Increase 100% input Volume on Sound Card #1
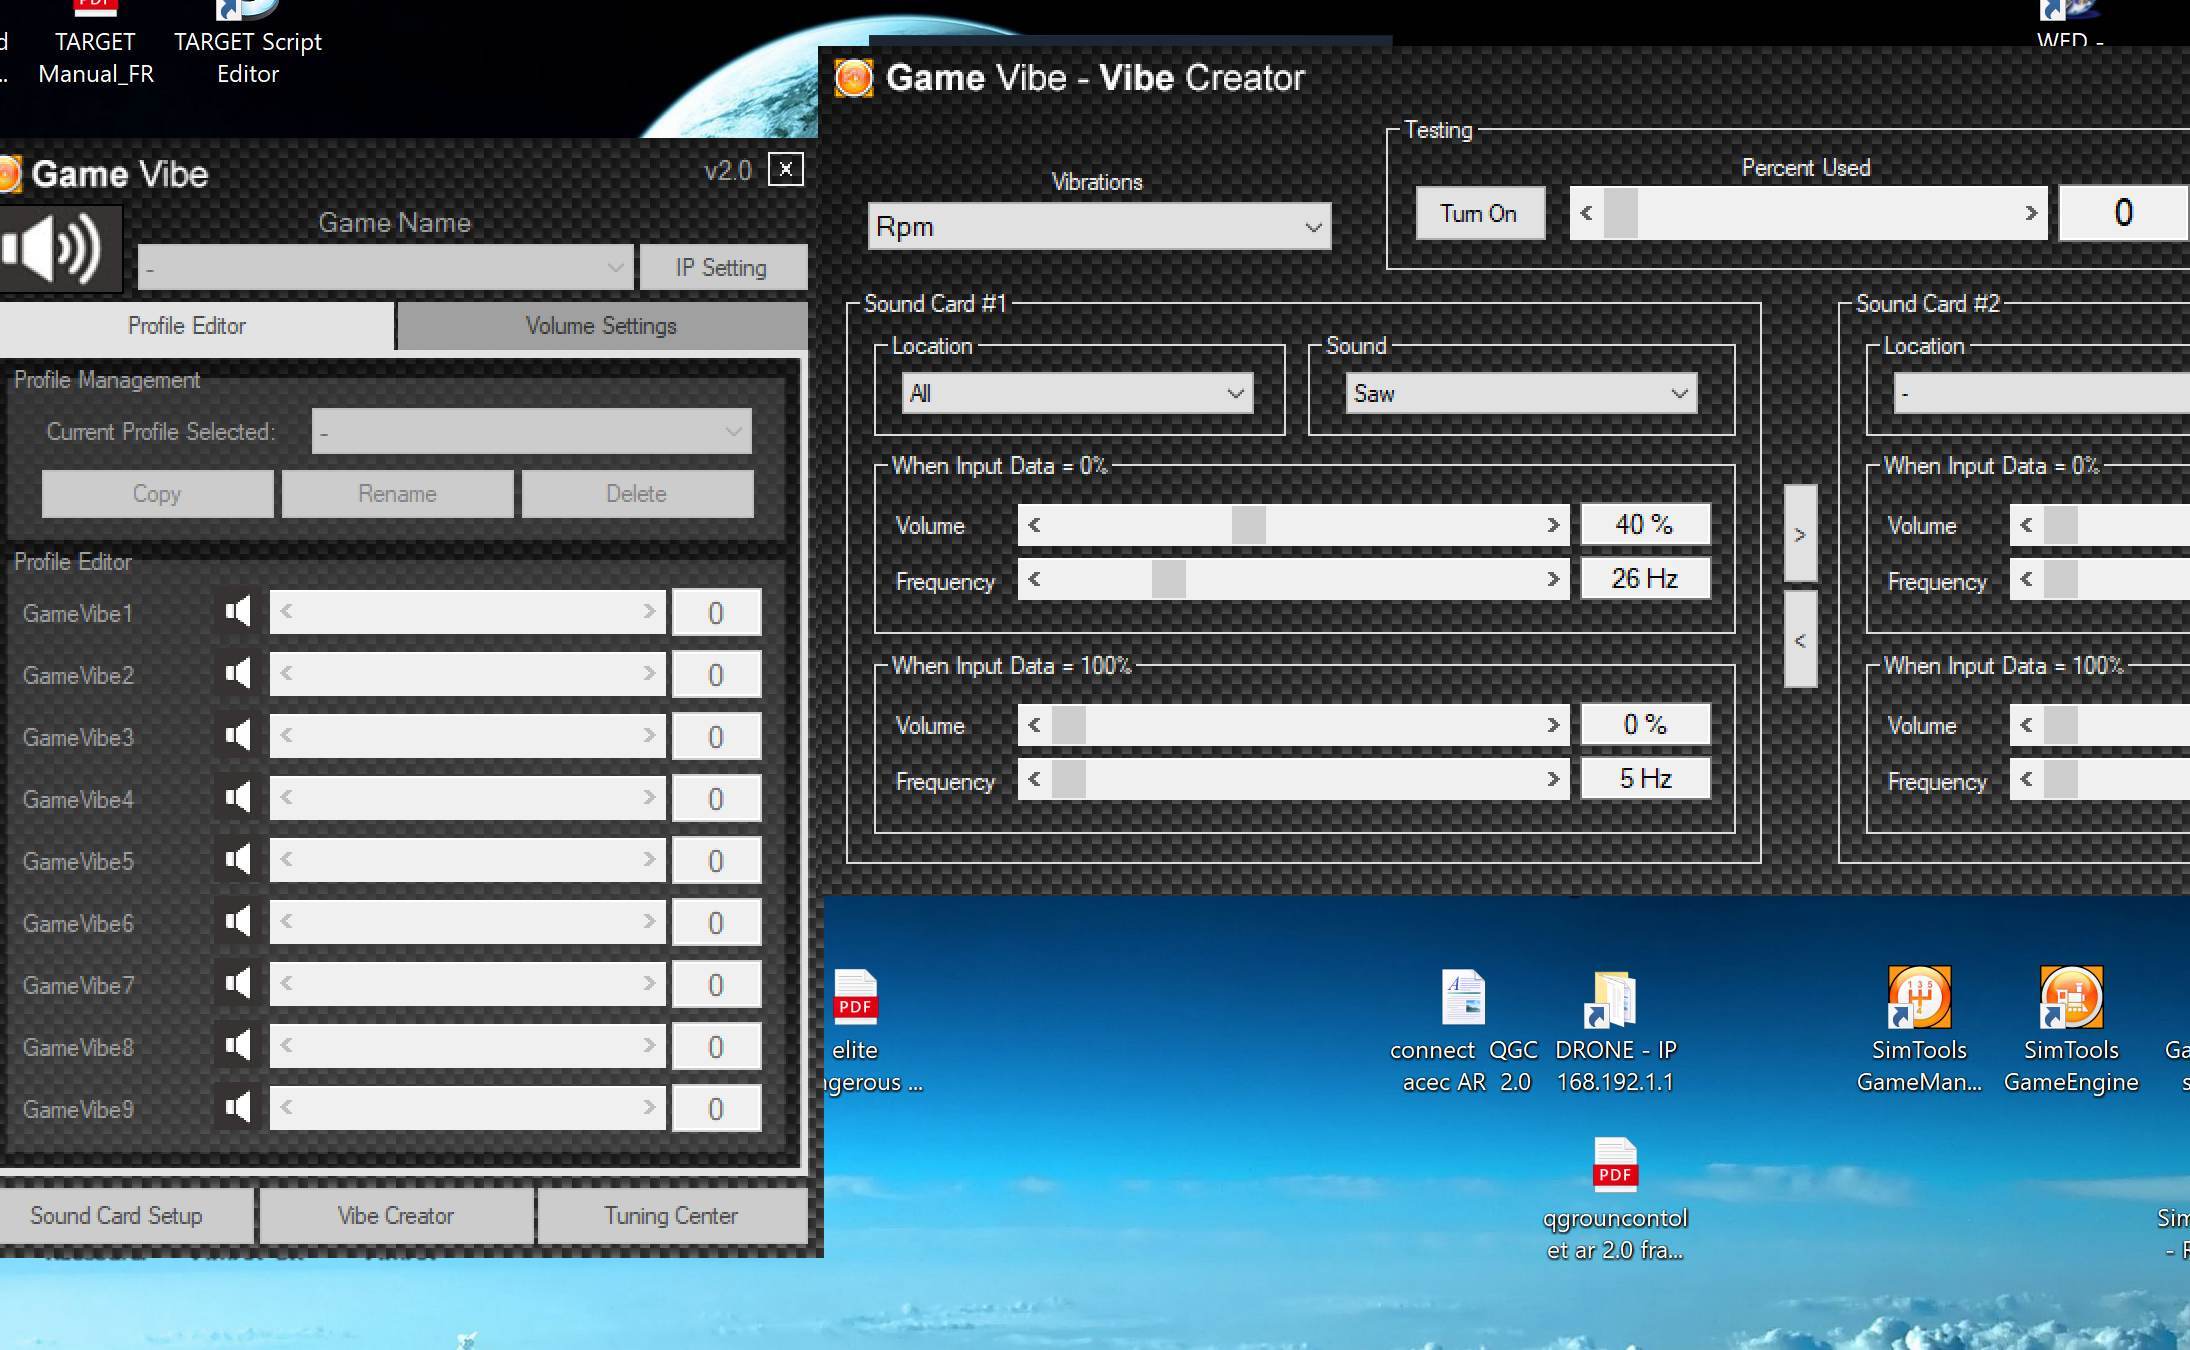Screen dimensions: 2190x1350 point(1552,725)
